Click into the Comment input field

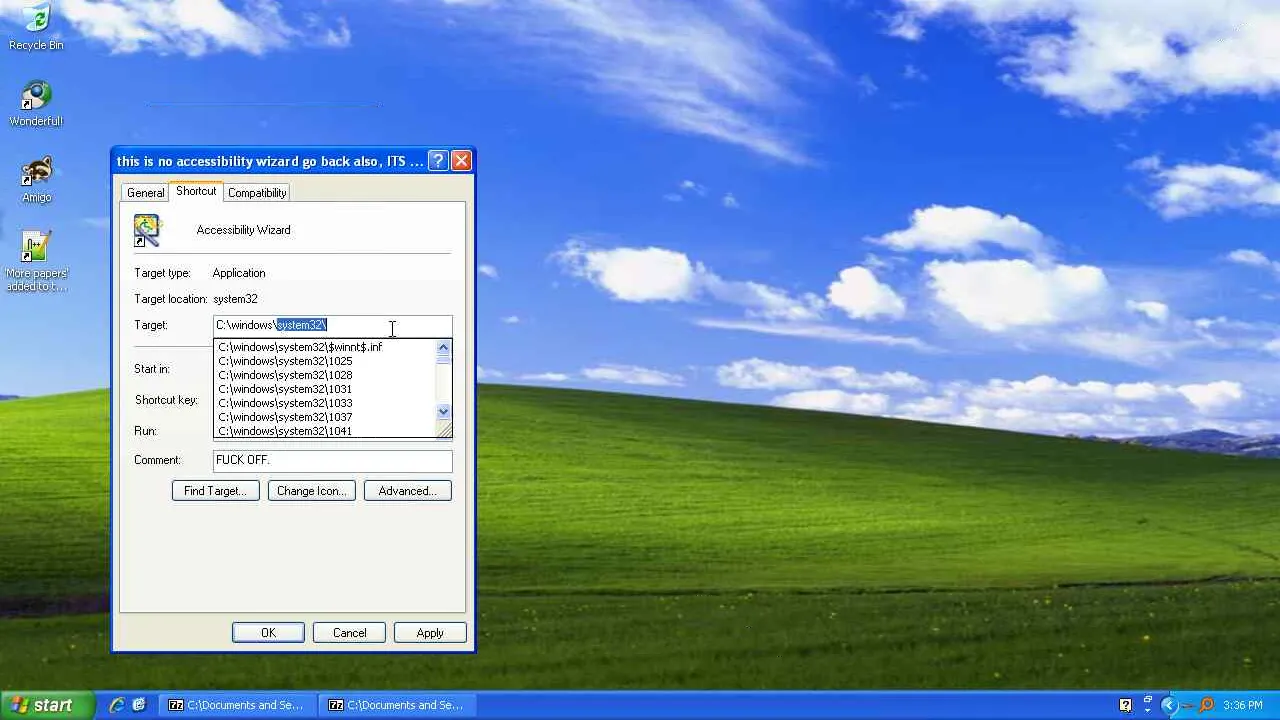[333, 460]
